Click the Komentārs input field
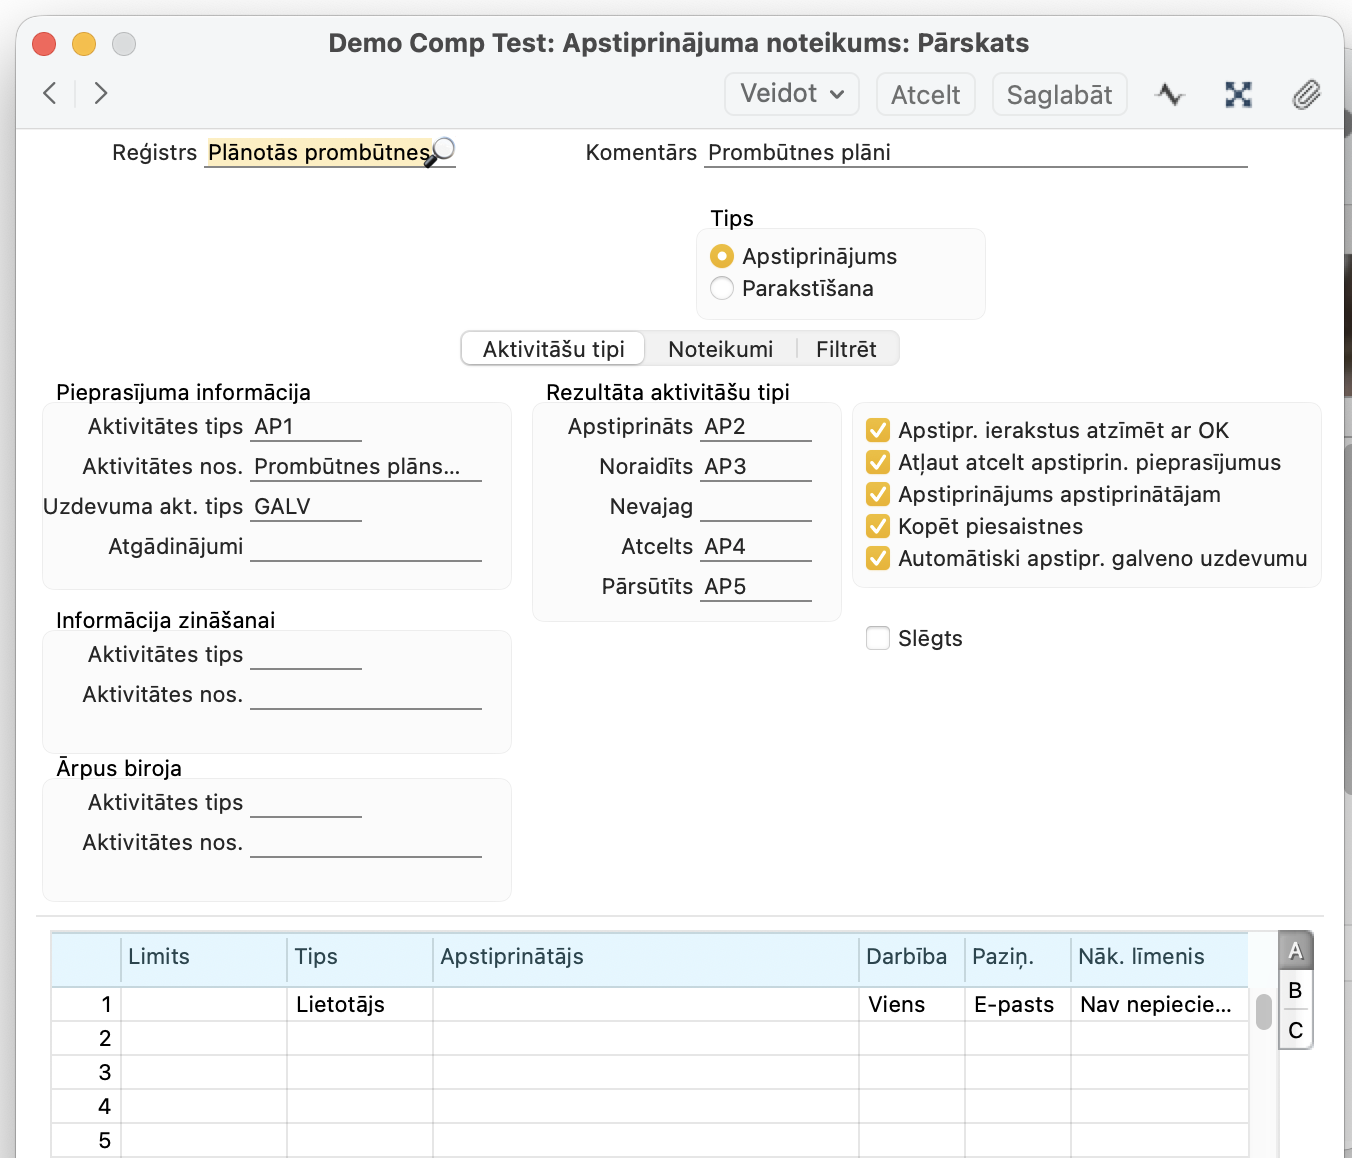Viewport: 1352px width, 1158px height. pyautogui.click(x=975, y=153)
